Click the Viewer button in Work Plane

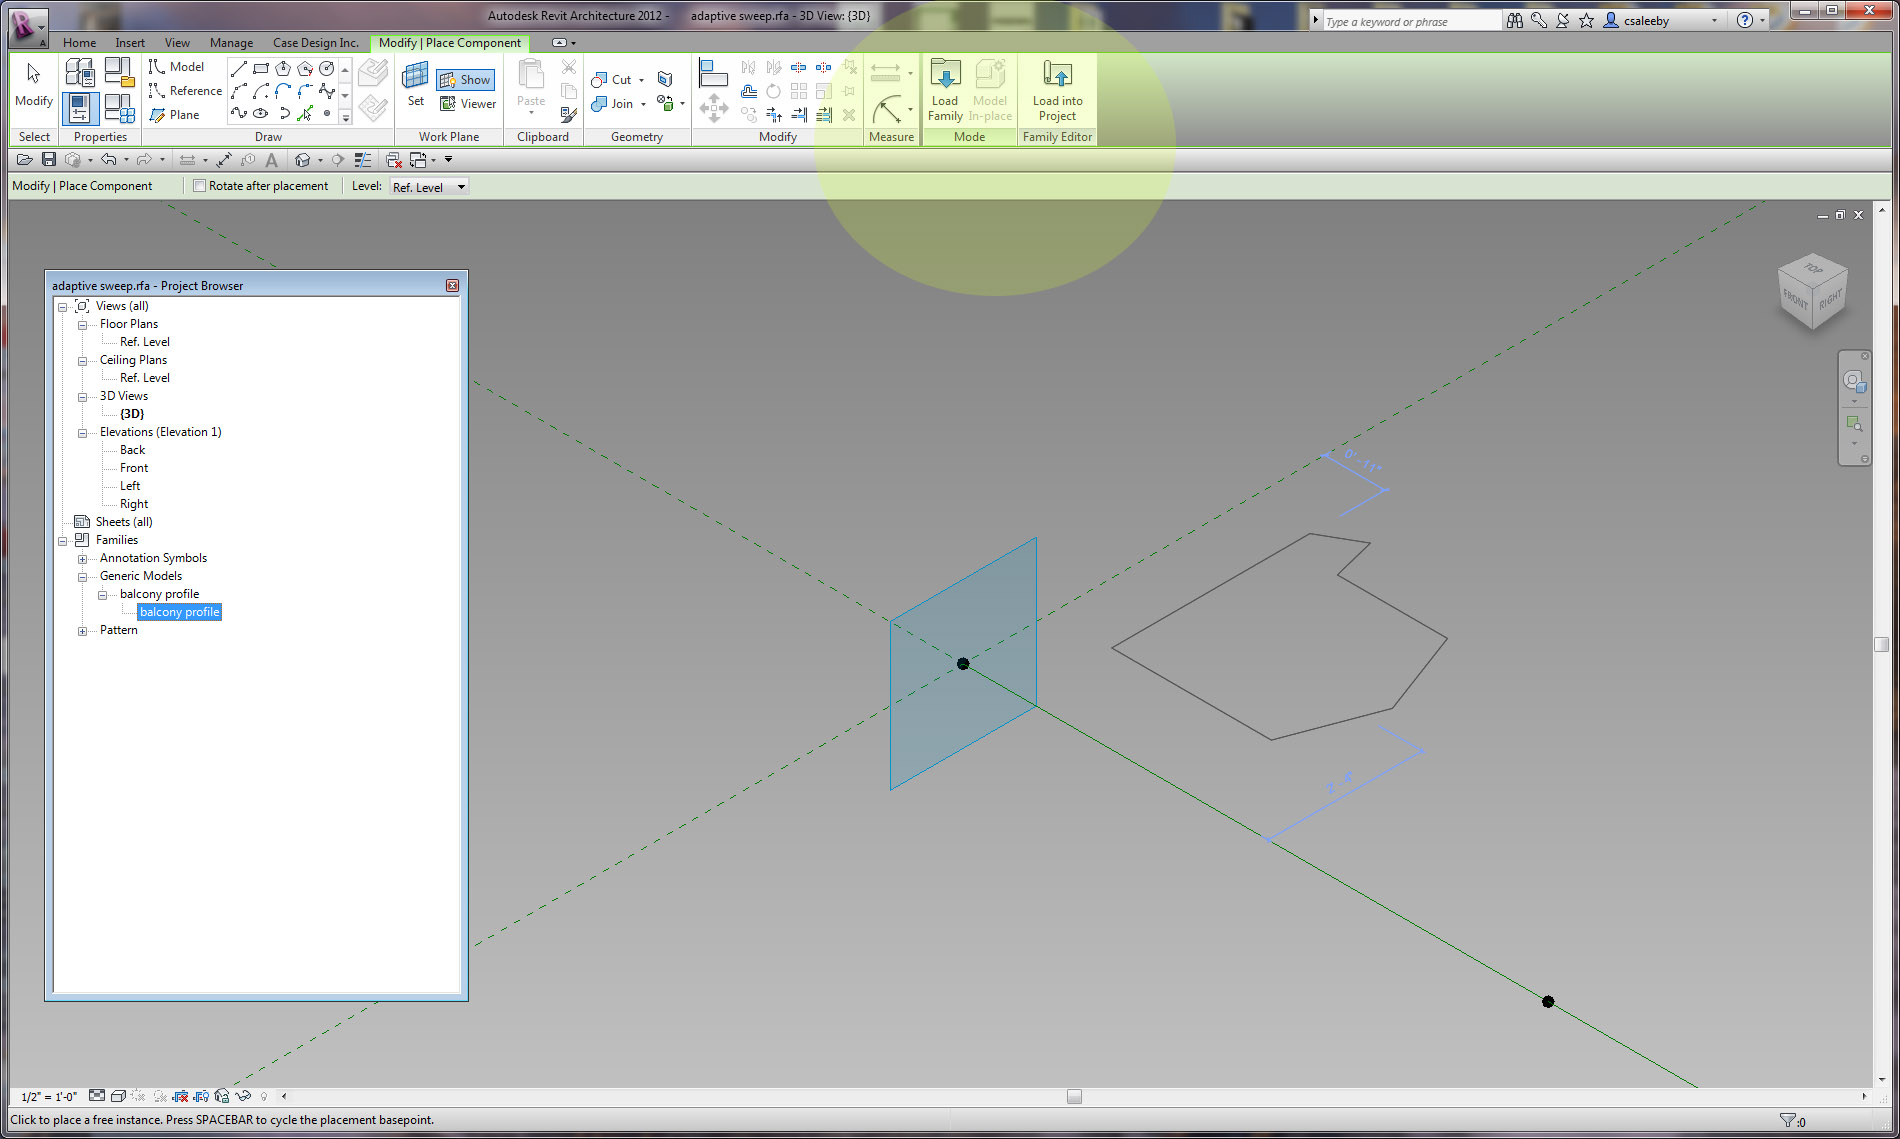[468, 104]
